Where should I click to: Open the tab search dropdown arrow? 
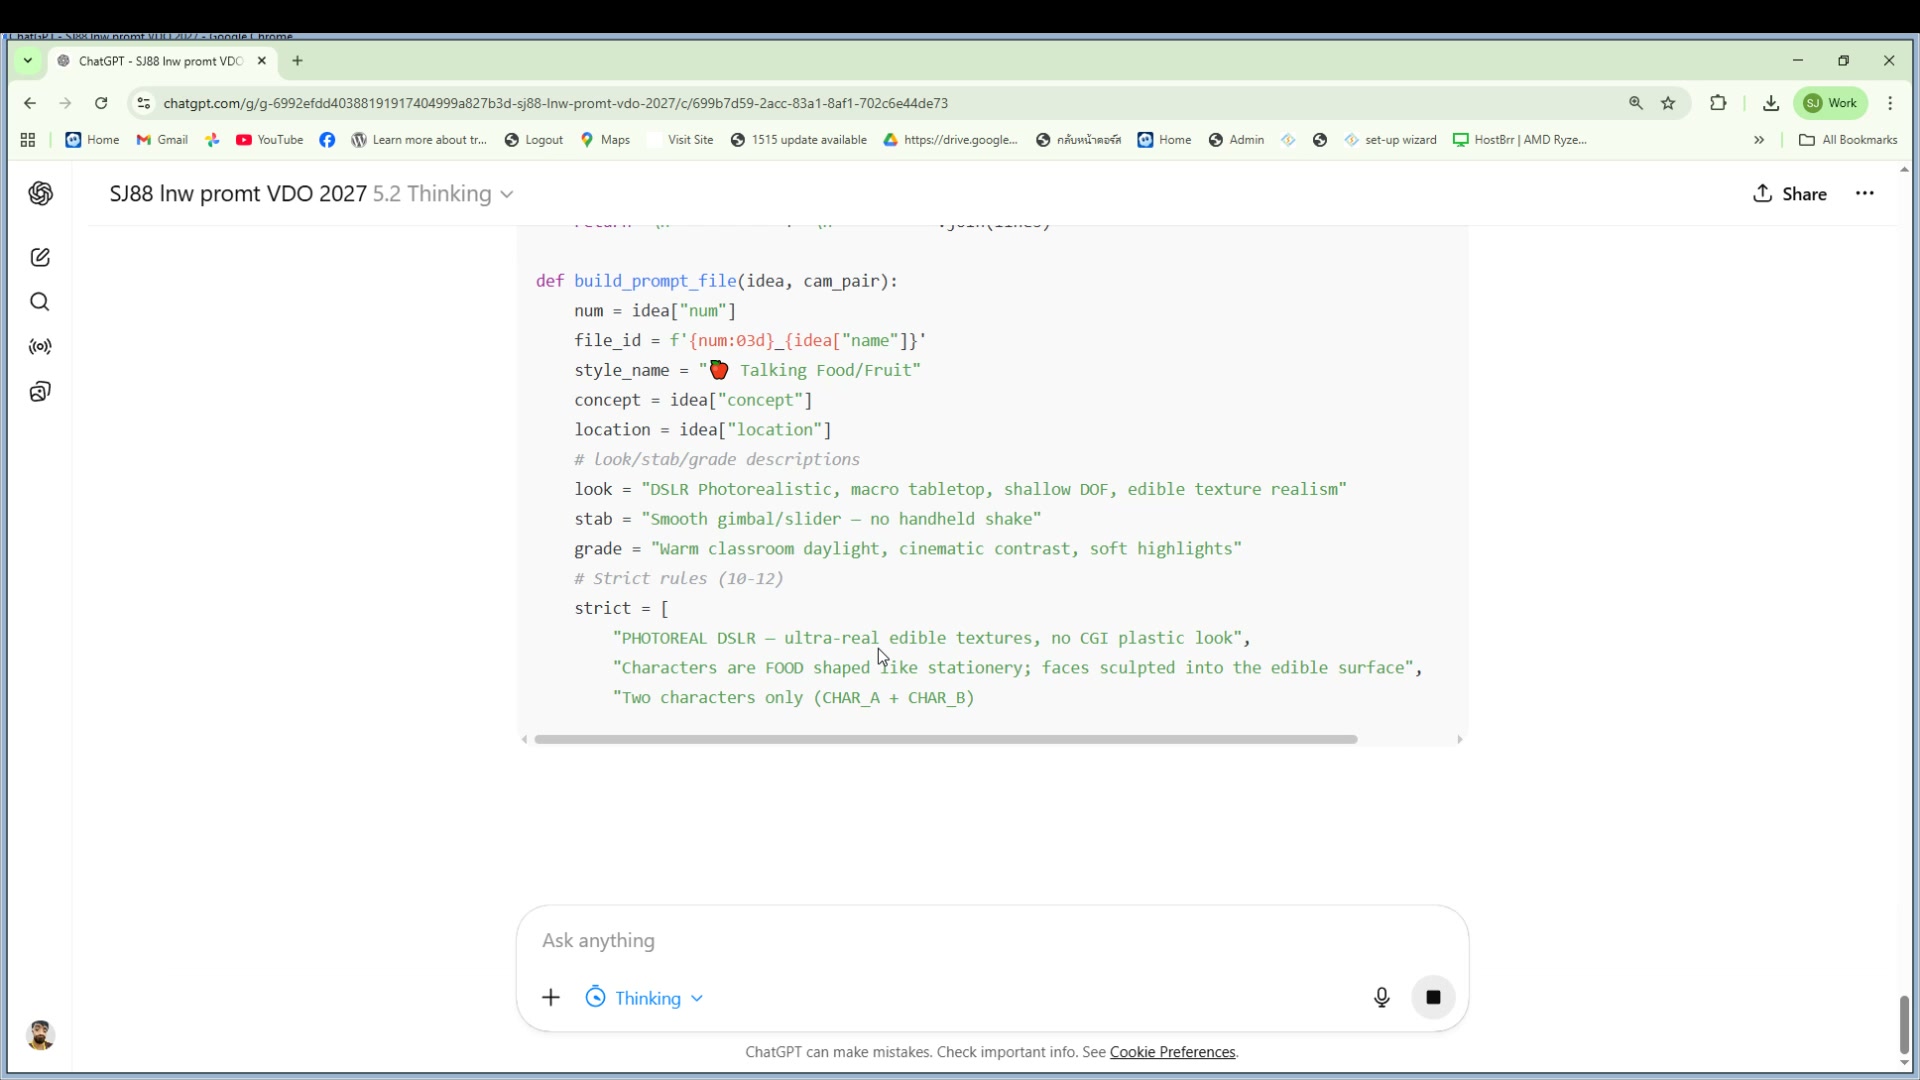27,61
